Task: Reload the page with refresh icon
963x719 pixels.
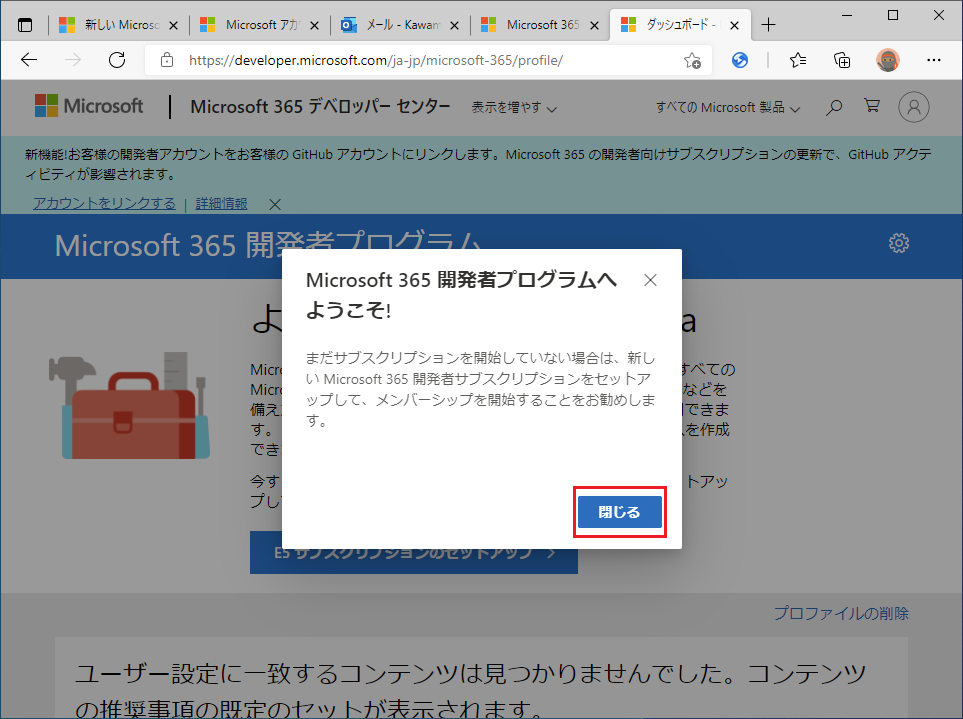Action: click(x=117, y=60)
